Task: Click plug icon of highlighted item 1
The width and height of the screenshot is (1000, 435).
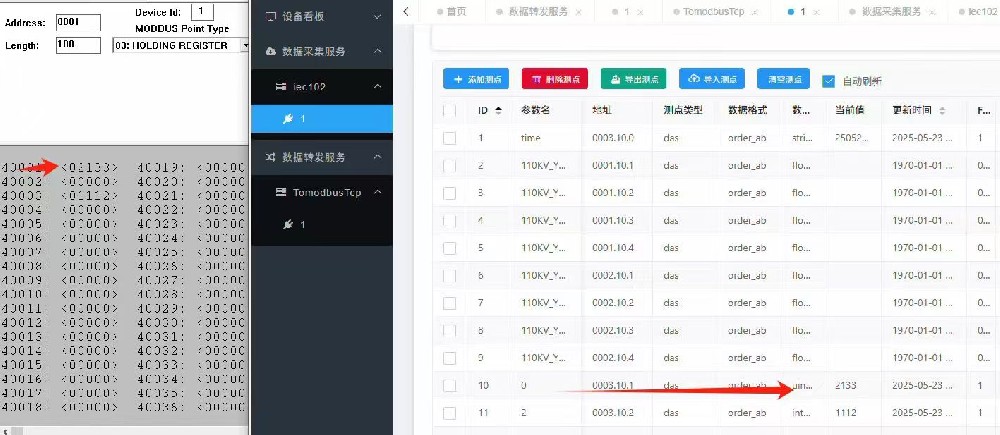Action: coord(288,119)
